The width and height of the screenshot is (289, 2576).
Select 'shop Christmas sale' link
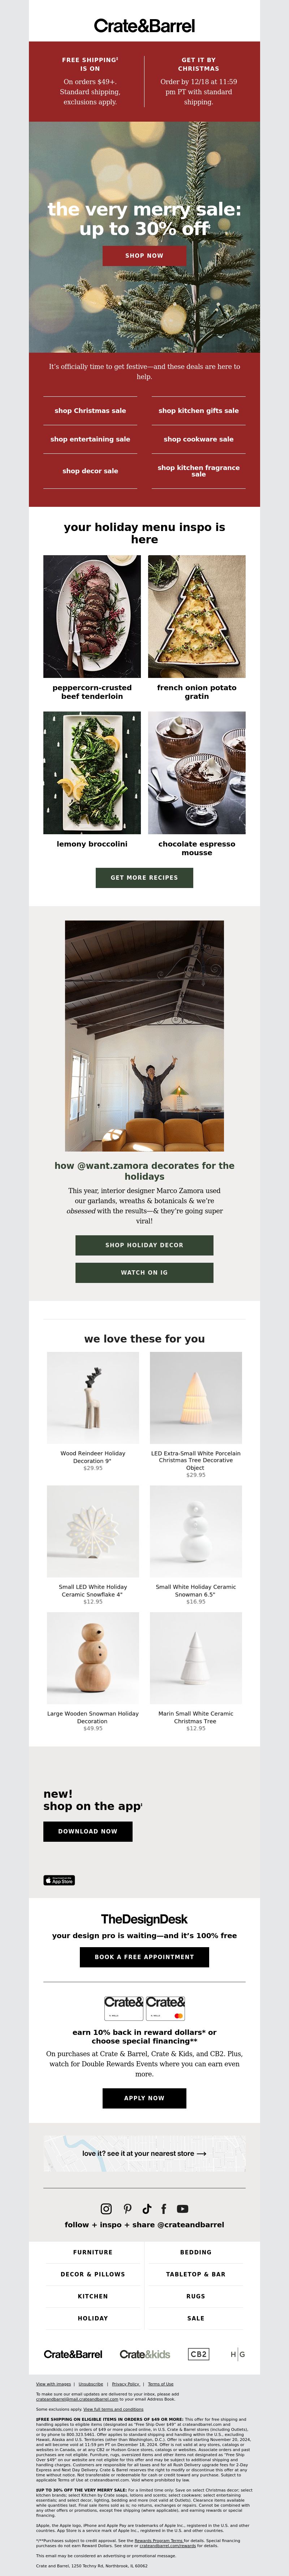pyautogui.click(x=90, y=410)
